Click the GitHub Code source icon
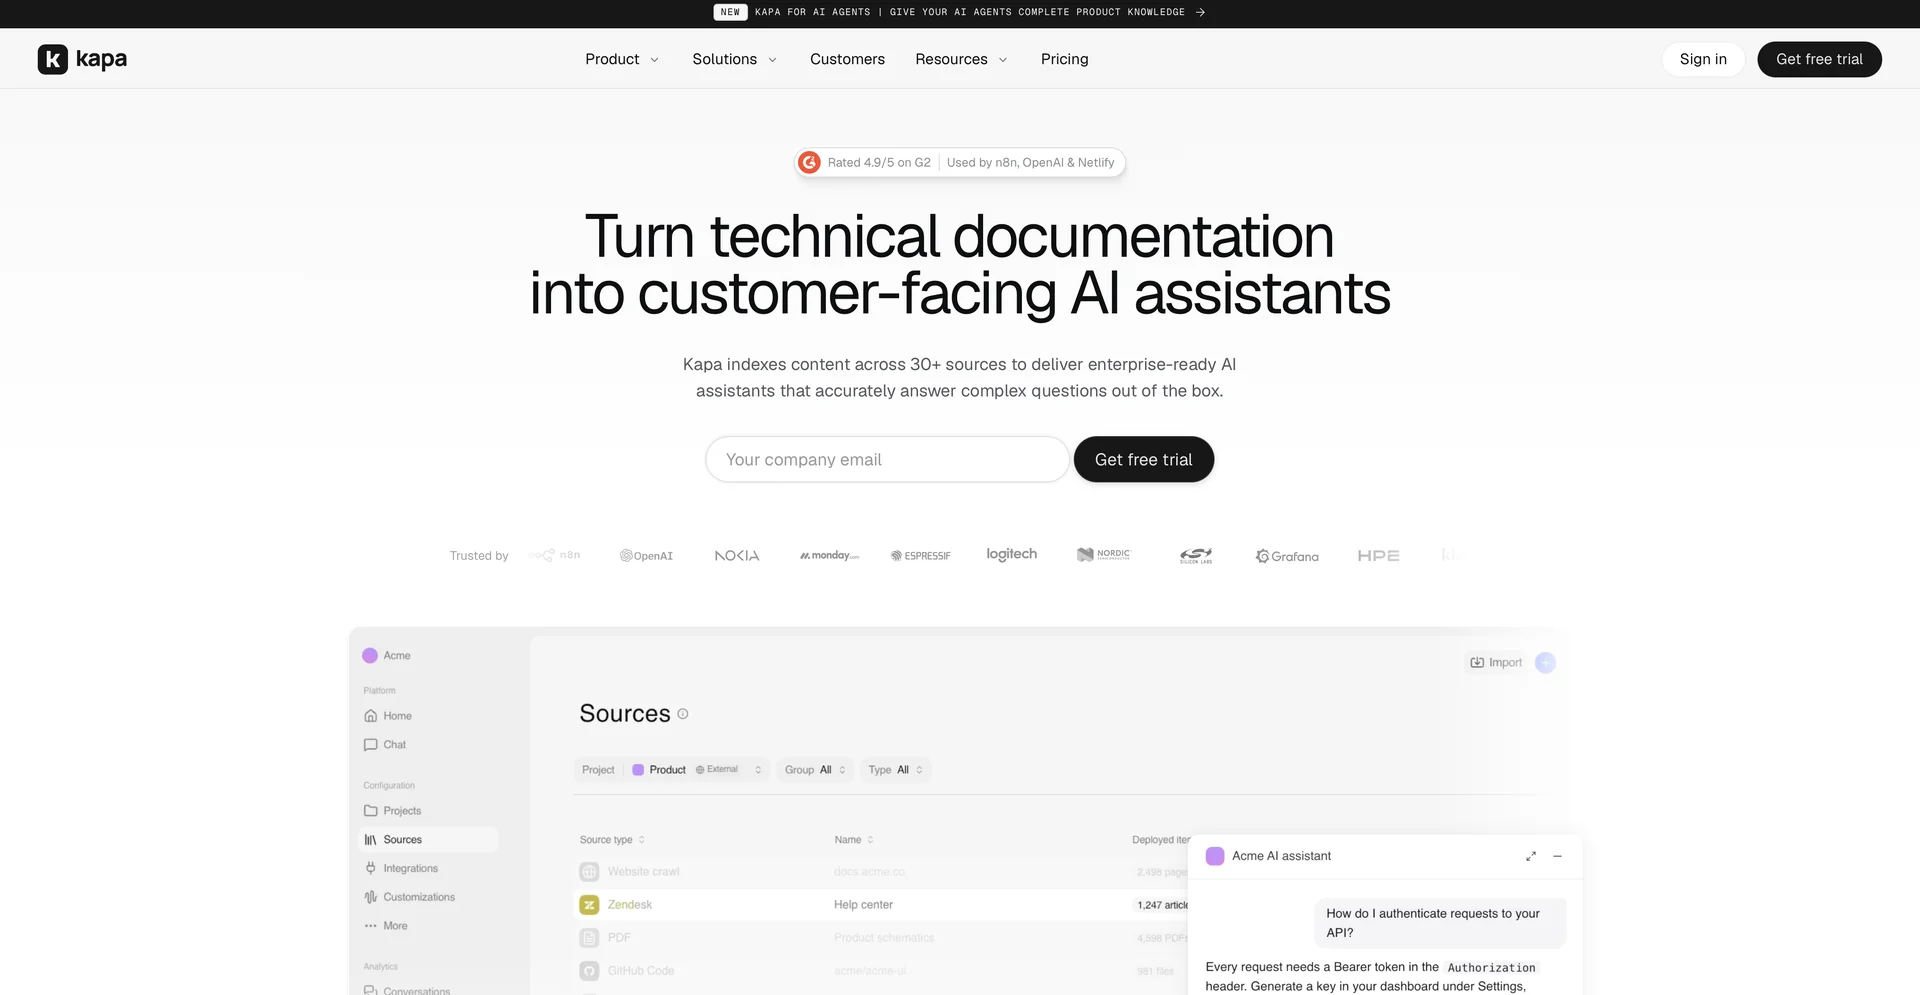The width and height of the screenshot is (1920, 995). tap(590, 971)
